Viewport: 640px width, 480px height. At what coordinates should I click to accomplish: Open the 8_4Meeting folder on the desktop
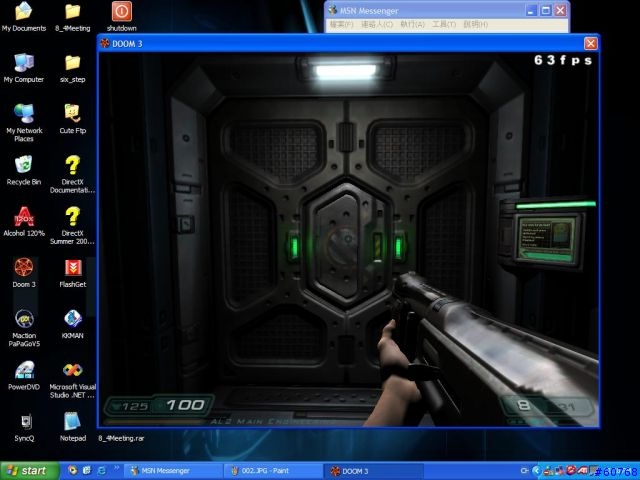pos(73,16)
